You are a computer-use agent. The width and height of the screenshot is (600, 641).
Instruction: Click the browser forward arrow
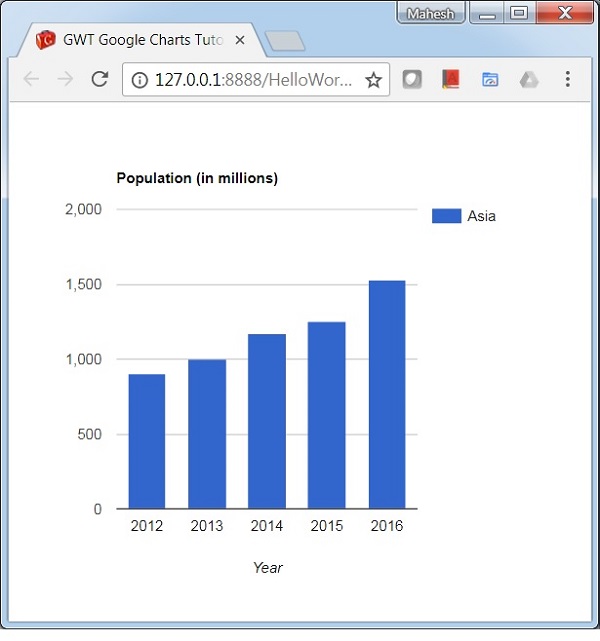pyautogui.click(x=65, y=80)
